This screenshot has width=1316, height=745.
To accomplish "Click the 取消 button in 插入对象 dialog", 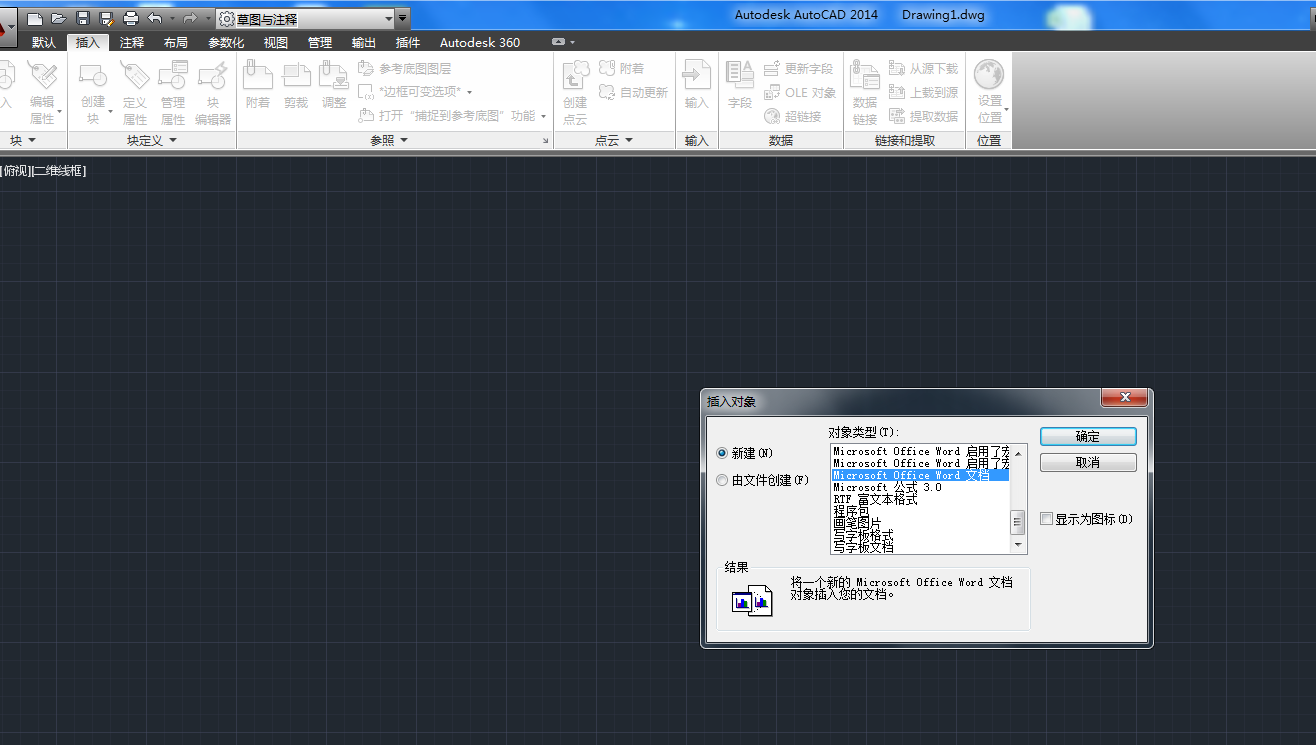I will (1088, 462).
